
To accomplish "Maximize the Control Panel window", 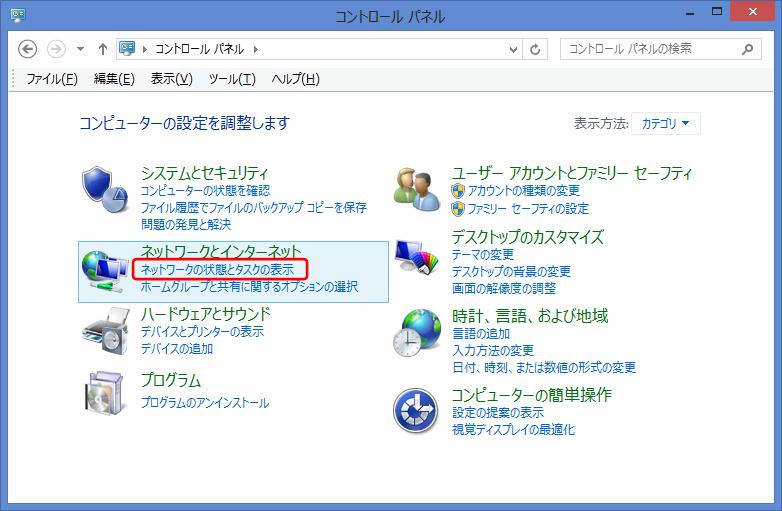I will 717,11.
